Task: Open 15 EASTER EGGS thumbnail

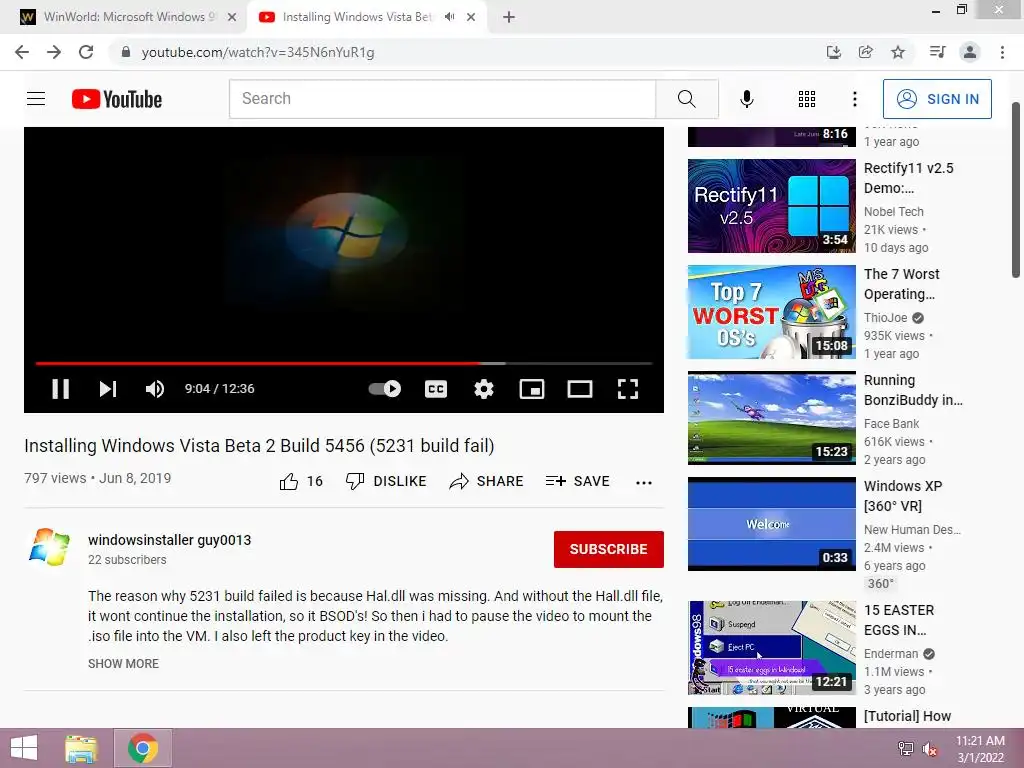Action: [x=771, y=648]
